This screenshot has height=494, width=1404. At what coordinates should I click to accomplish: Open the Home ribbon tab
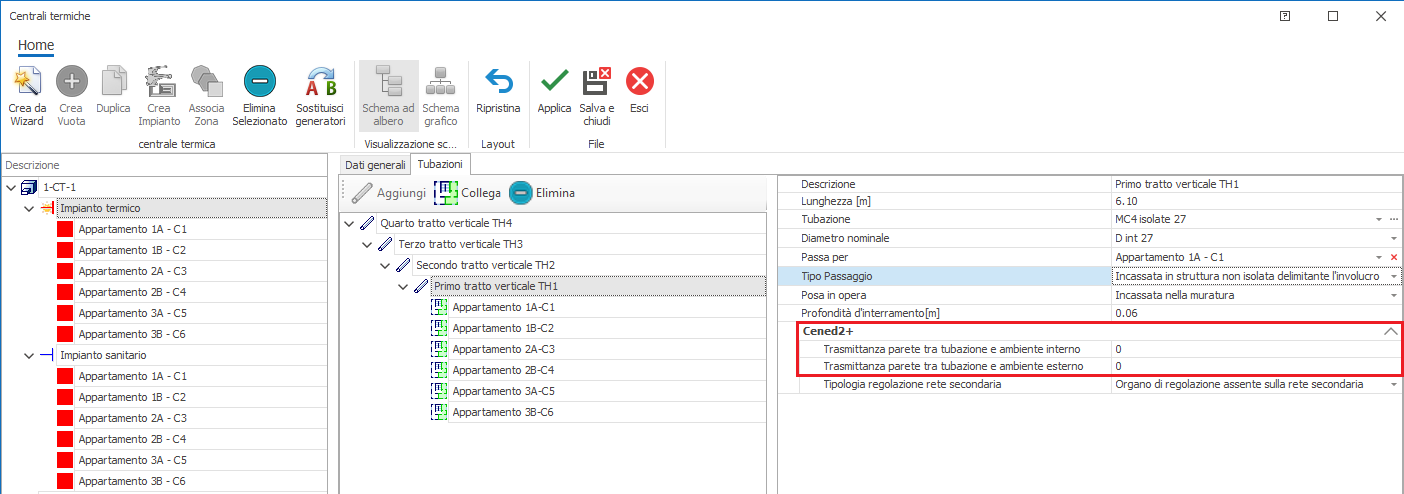point(36,45)
